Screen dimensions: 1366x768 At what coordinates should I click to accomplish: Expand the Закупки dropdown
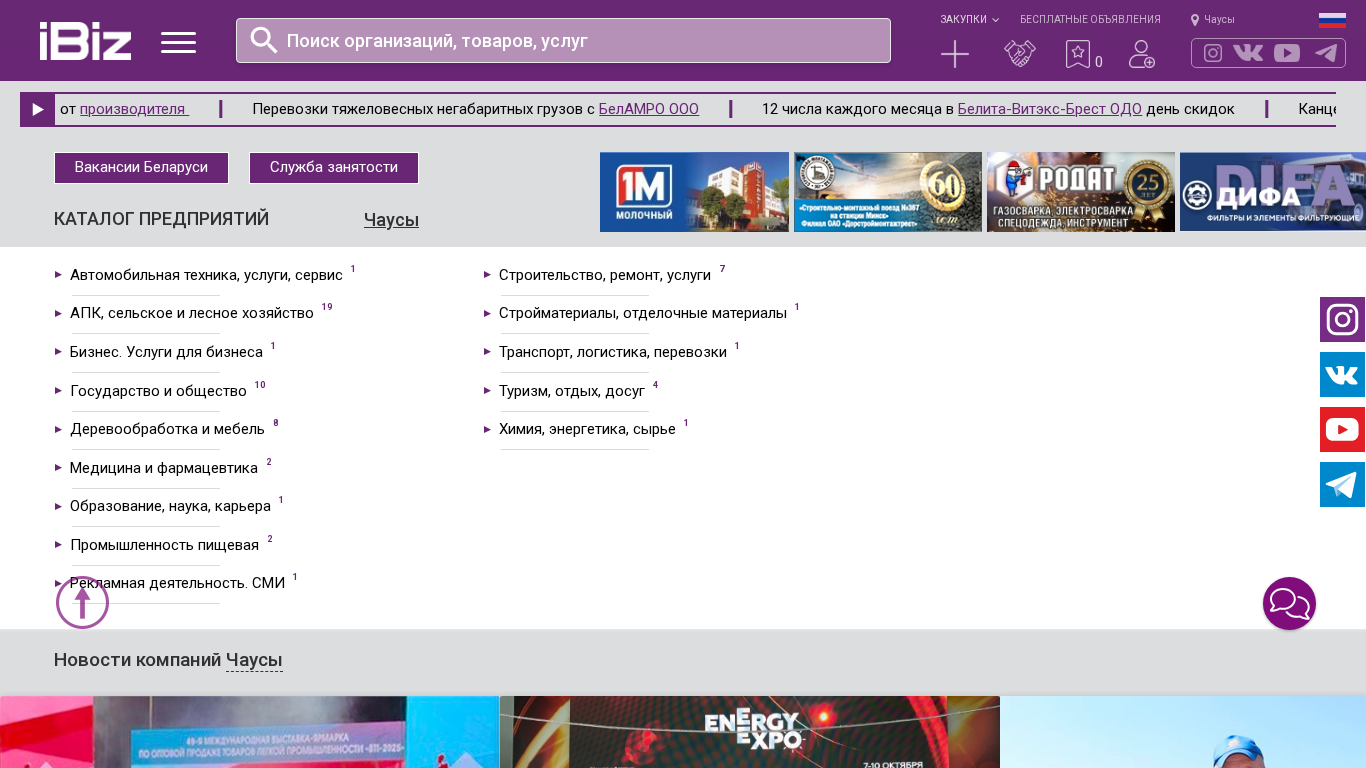(969, 19)
